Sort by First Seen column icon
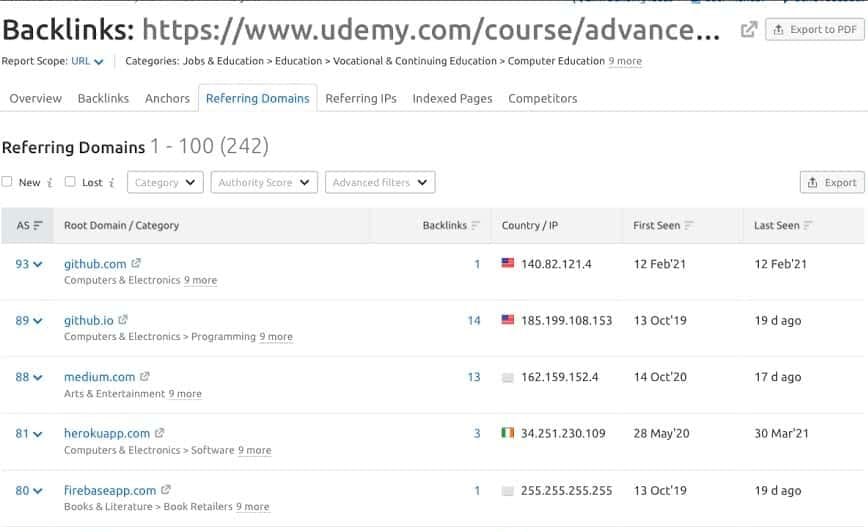Viewport: 868px width, 532px height. click(x=689, y=225)
